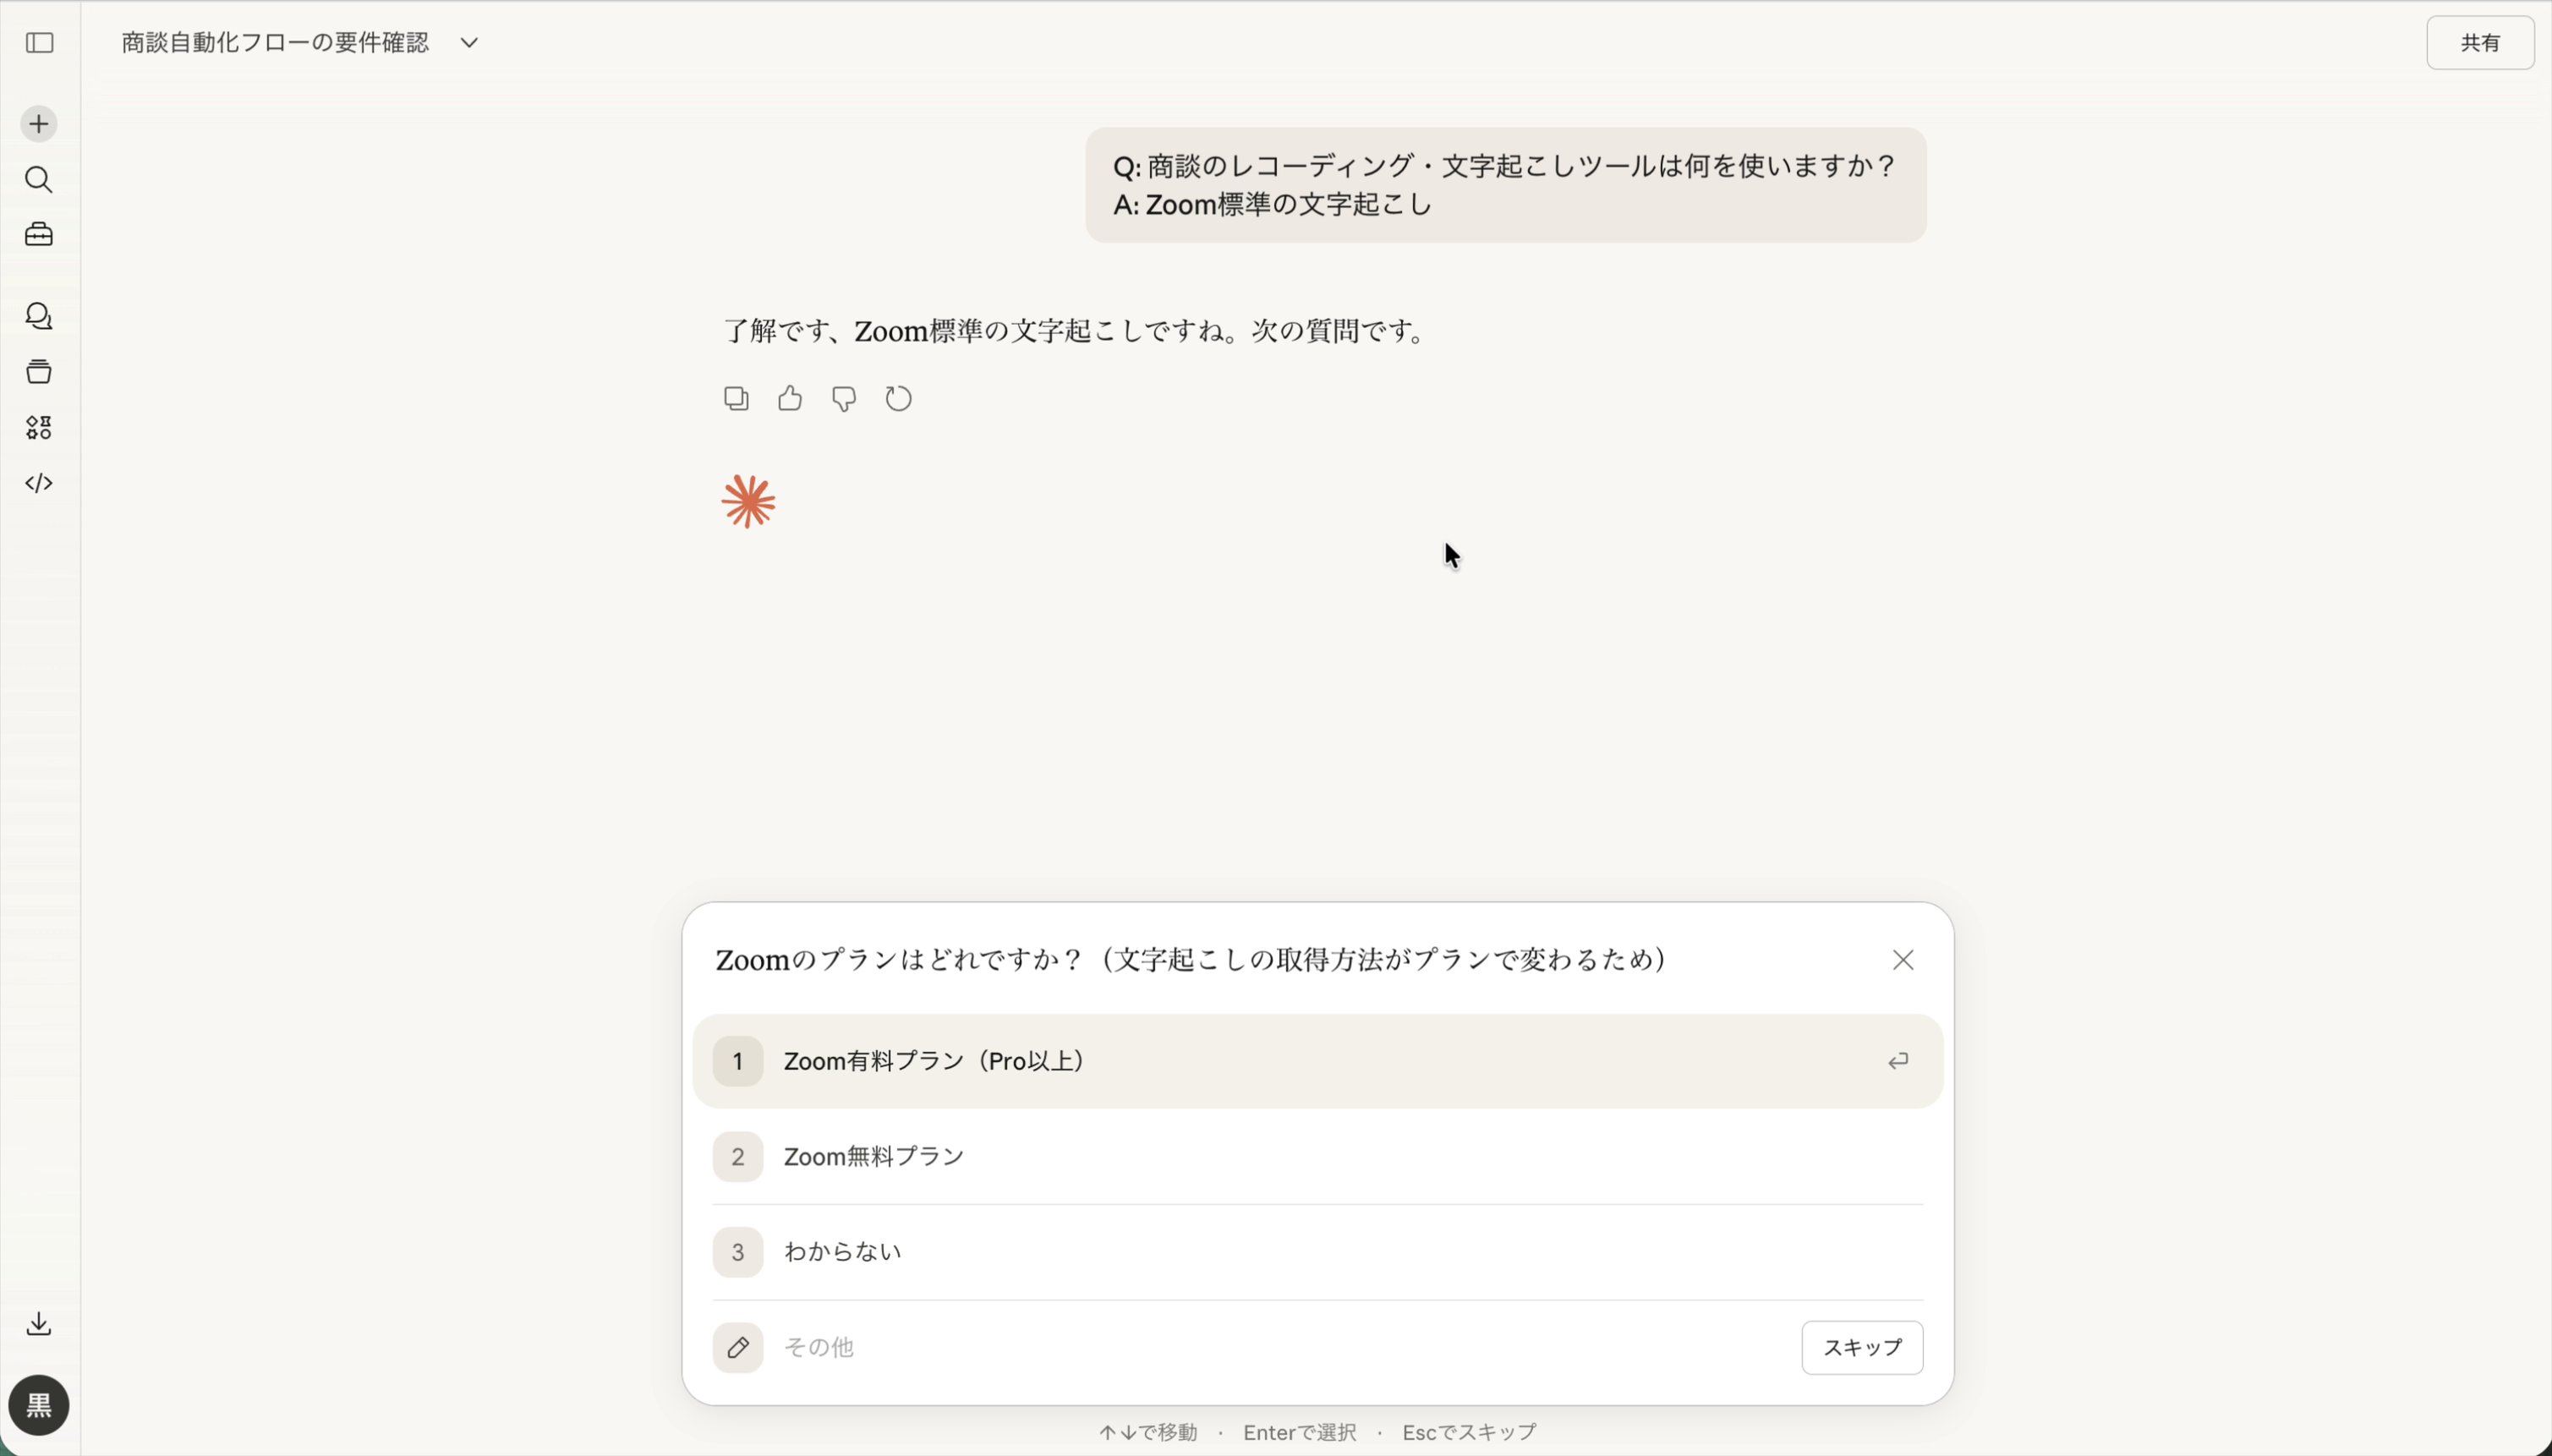Toggle the sidebar panel
The width and height of the screenshot is (2552, 1456).
(x=40, y=43)
